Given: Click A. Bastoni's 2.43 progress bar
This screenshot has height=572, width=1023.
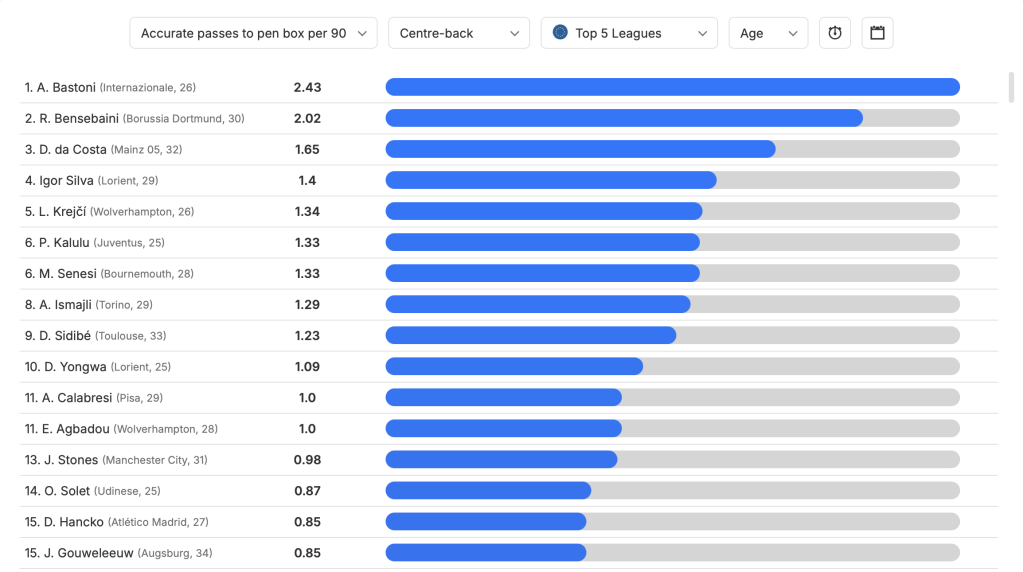Looking at the screenshot, I should (672, 87).
